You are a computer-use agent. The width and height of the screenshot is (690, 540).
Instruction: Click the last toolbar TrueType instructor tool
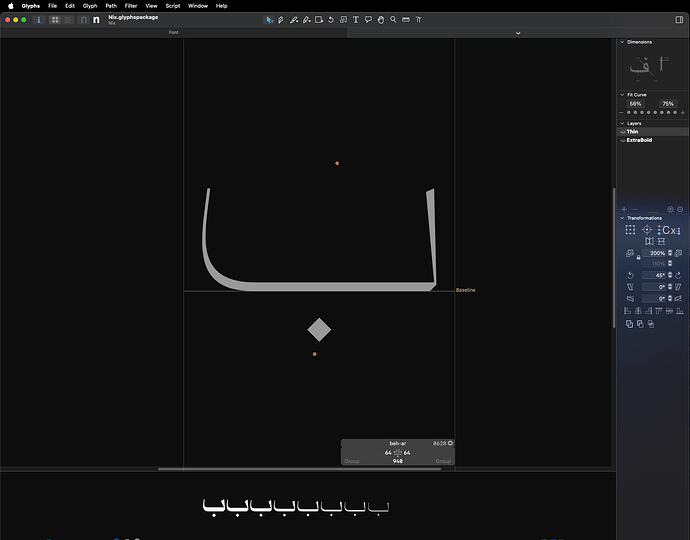click(418, 20)
